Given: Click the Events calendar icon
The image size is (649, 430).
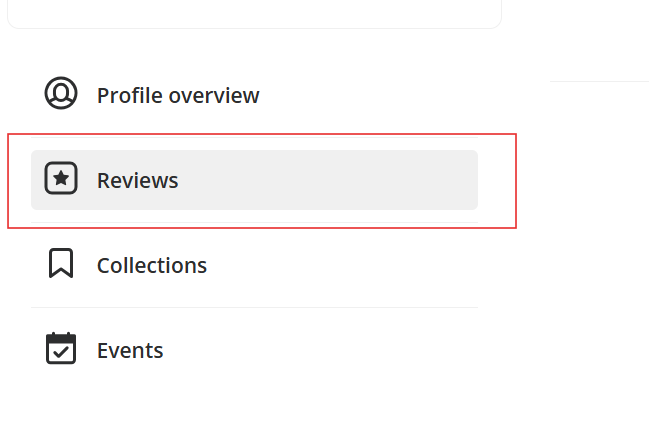Looking at the screenshot, I should [61, 349].
